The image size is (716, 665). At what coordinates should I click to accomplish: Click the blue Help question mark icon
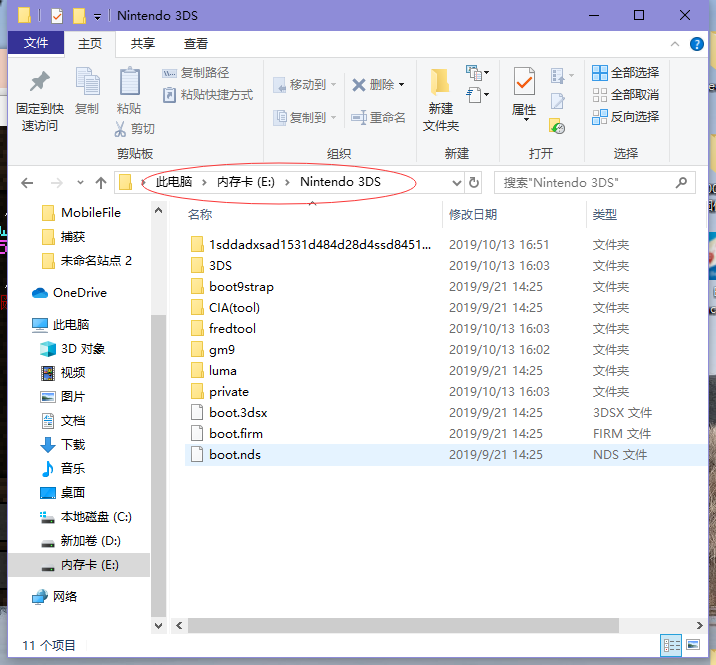(697, 44)
